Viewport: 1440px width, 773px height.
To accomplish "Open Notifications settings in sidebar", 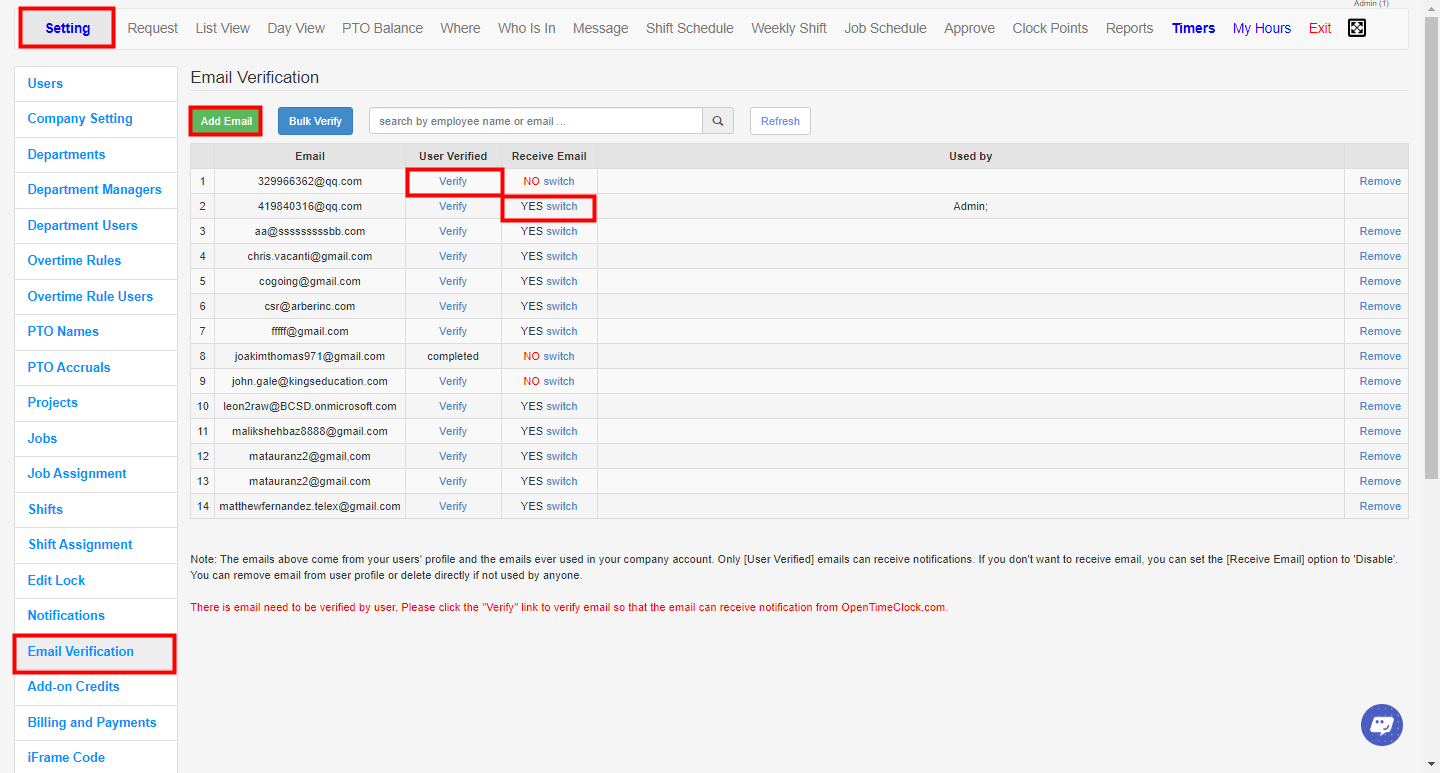I will (65, 615).
